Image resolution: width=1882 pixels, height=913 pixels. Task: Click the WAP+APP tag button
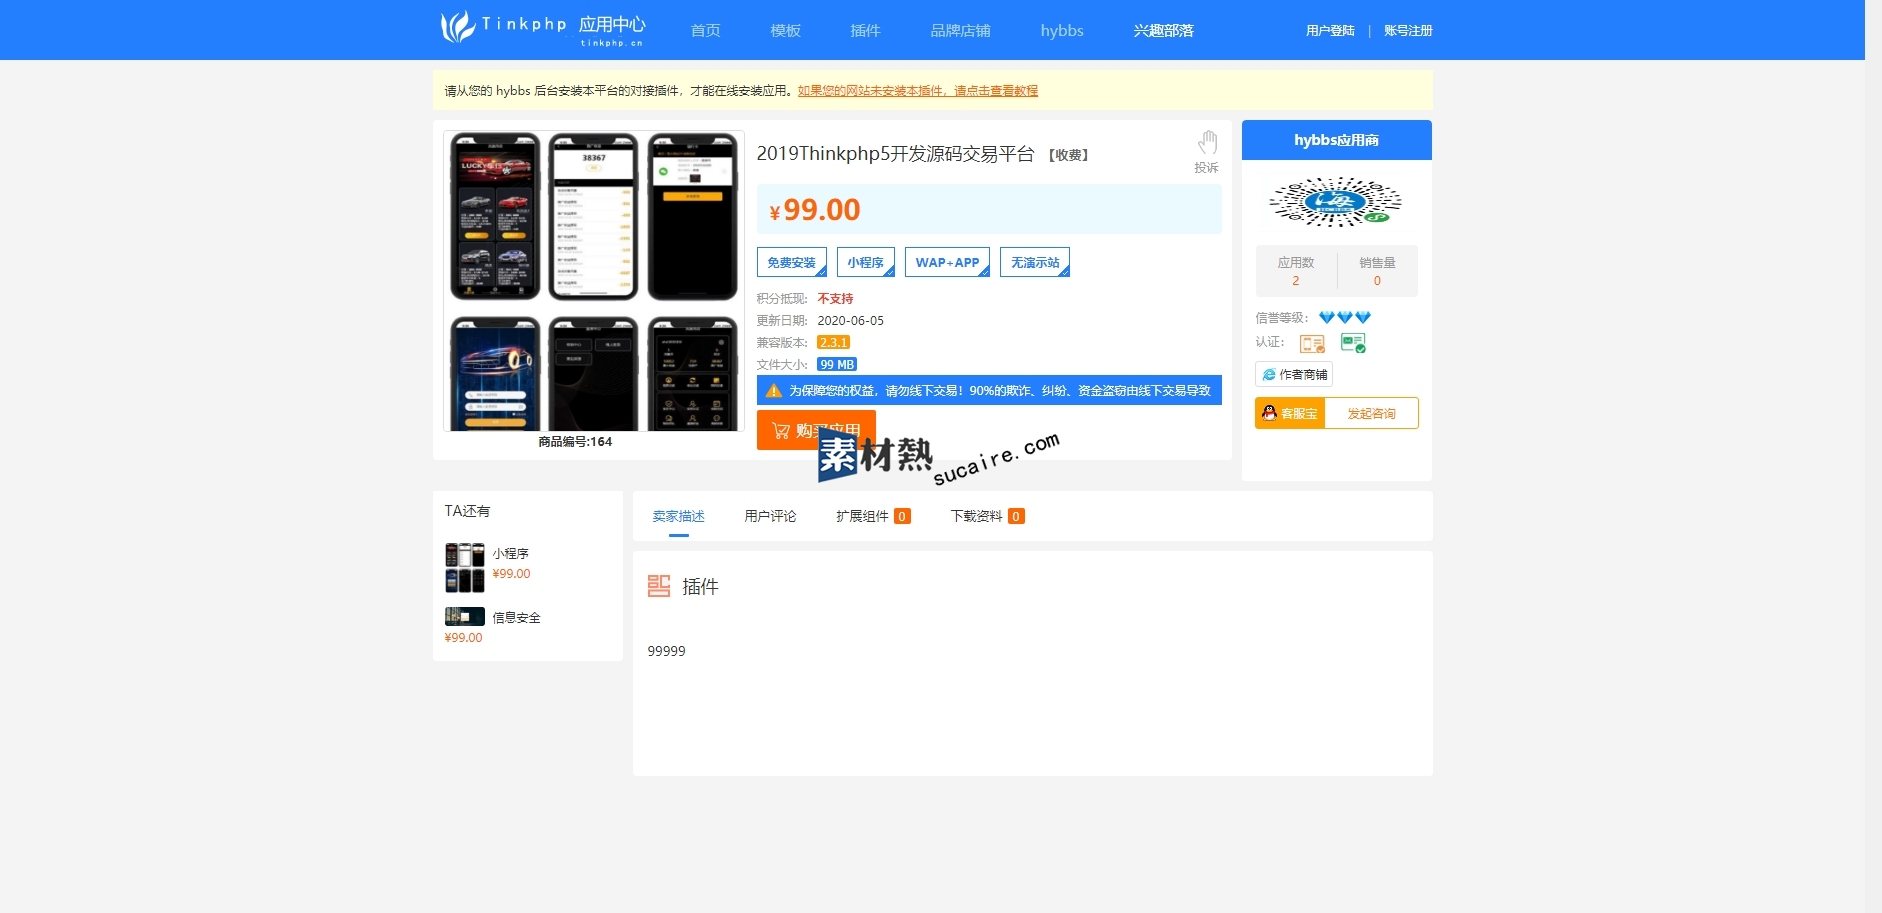point(947,262)
